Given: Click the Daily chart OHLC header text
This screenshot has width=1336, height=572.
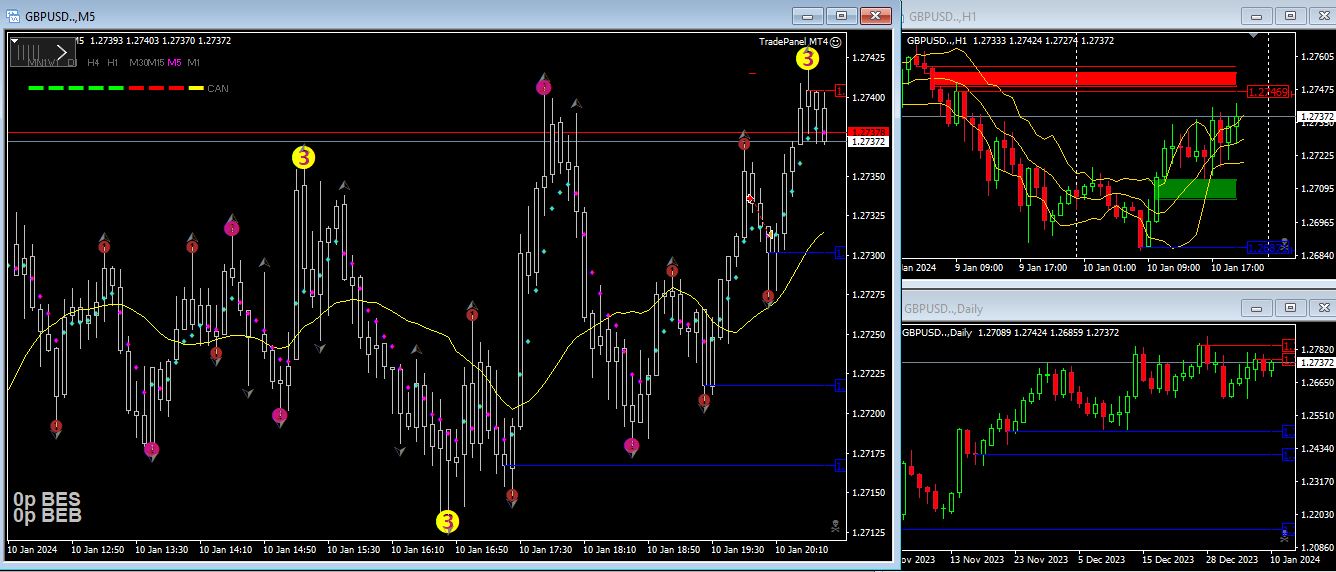Looking at the screenshot, I should coord(1012,333).
